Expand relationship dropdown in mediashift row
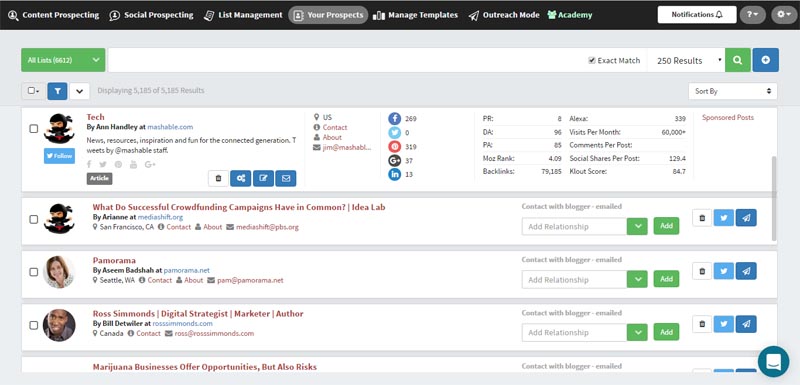 click(x=637, y=226)
